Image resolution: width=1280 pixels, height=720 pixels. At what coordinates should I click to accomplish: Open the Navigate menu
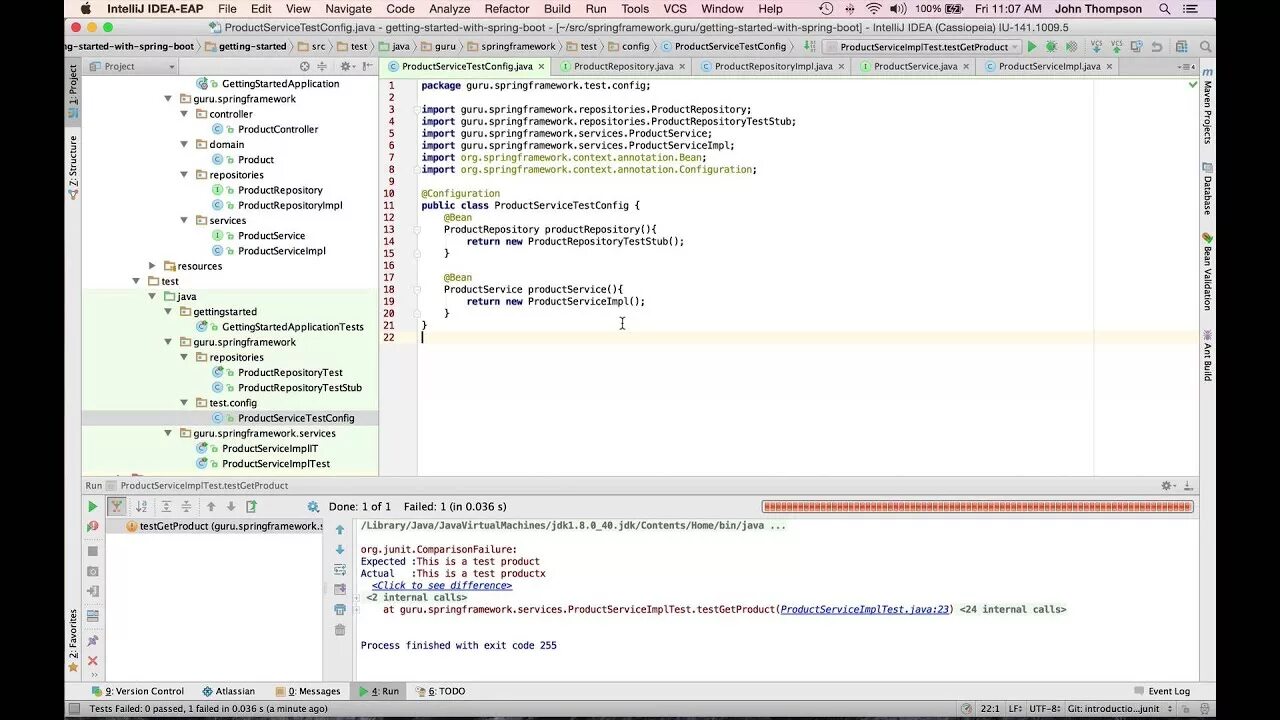[348, 9]
